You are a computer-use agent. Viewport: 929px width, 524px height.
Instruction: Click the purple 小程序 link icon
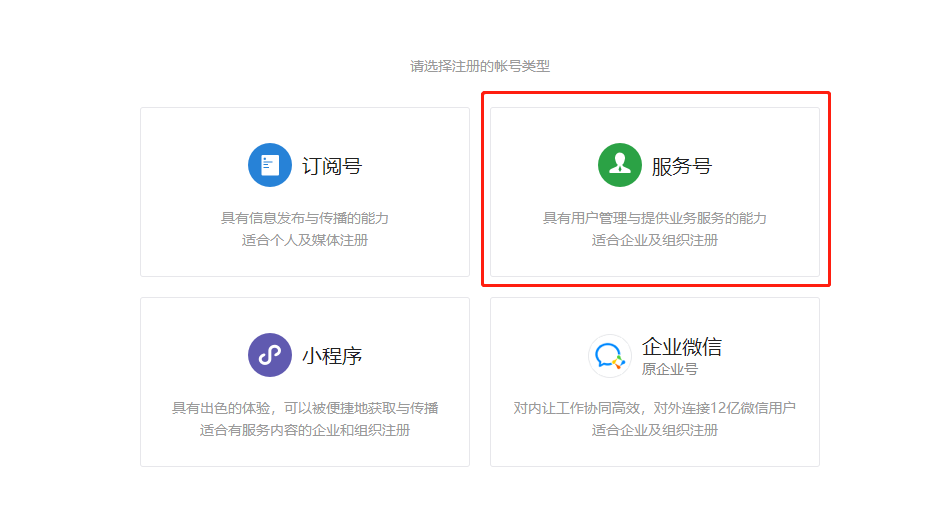point(270,355)
